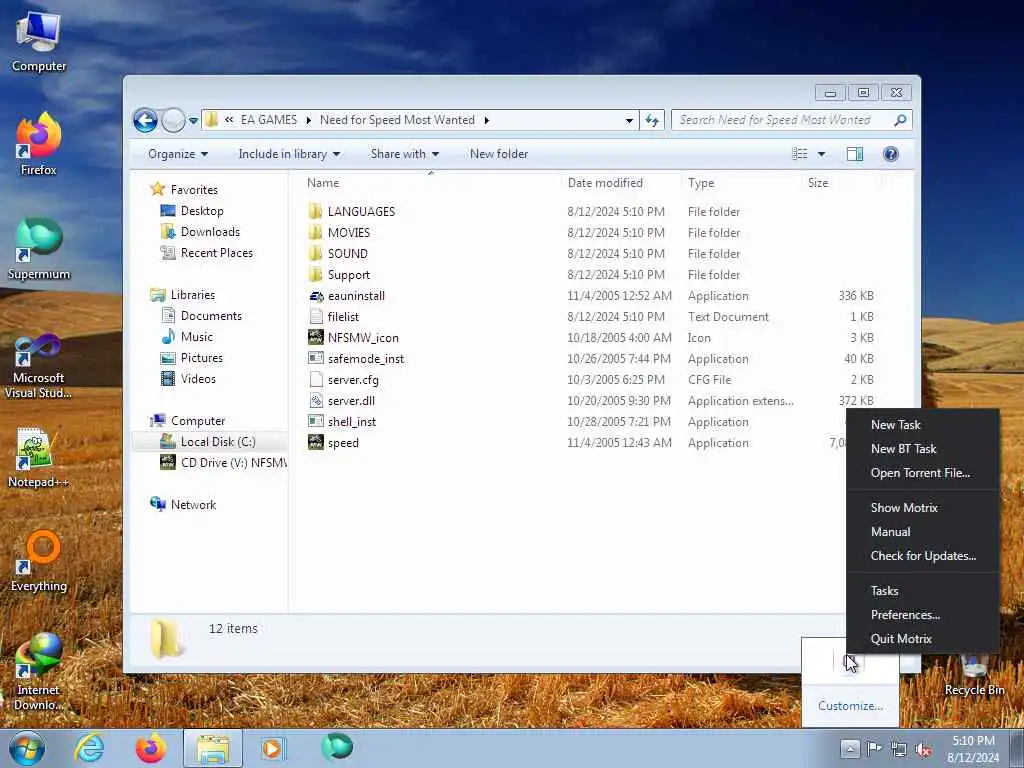Select the LANGUAGES folder

(361, 212)
